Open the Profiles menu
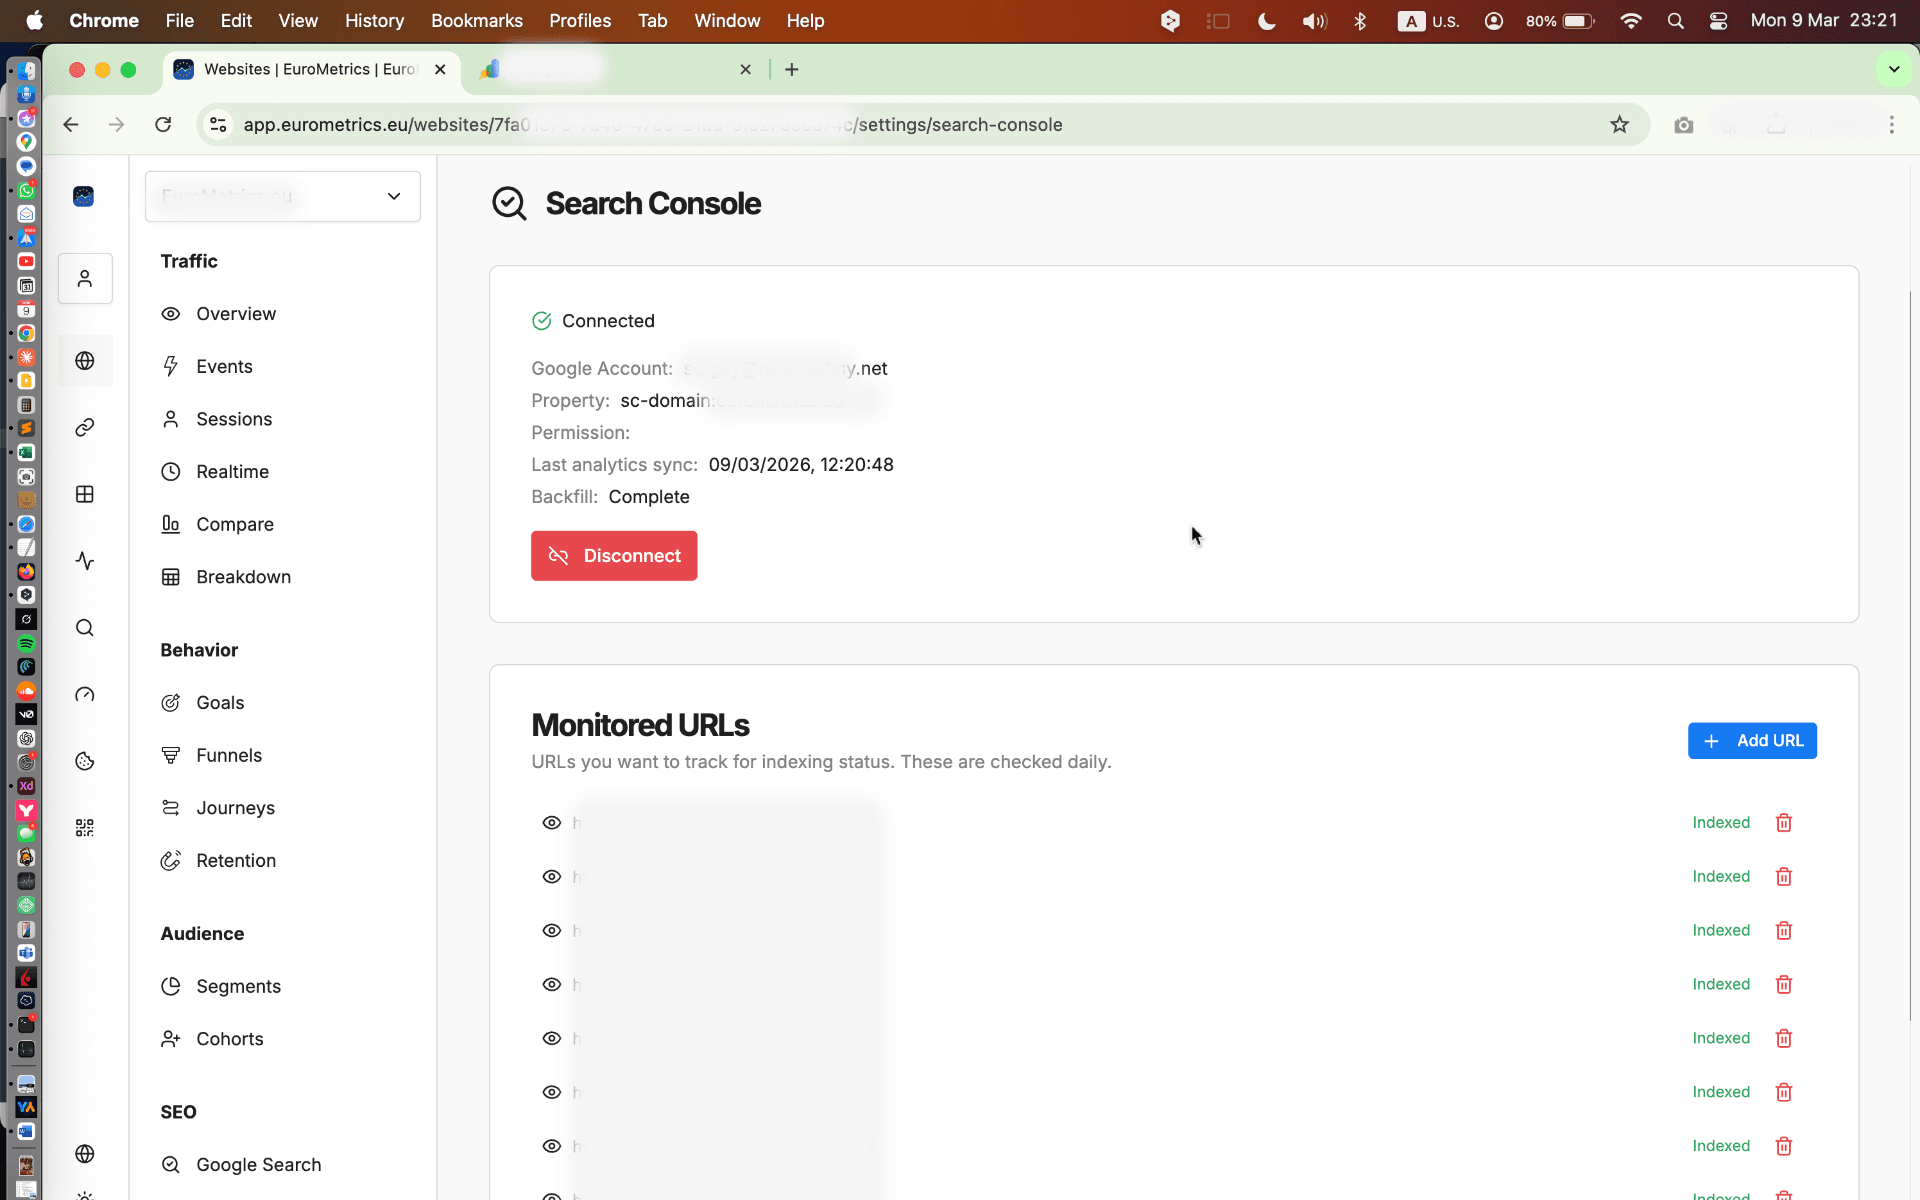This screenshot has height=1200, width=1920. pyautogui.click(x=580, y=20)
